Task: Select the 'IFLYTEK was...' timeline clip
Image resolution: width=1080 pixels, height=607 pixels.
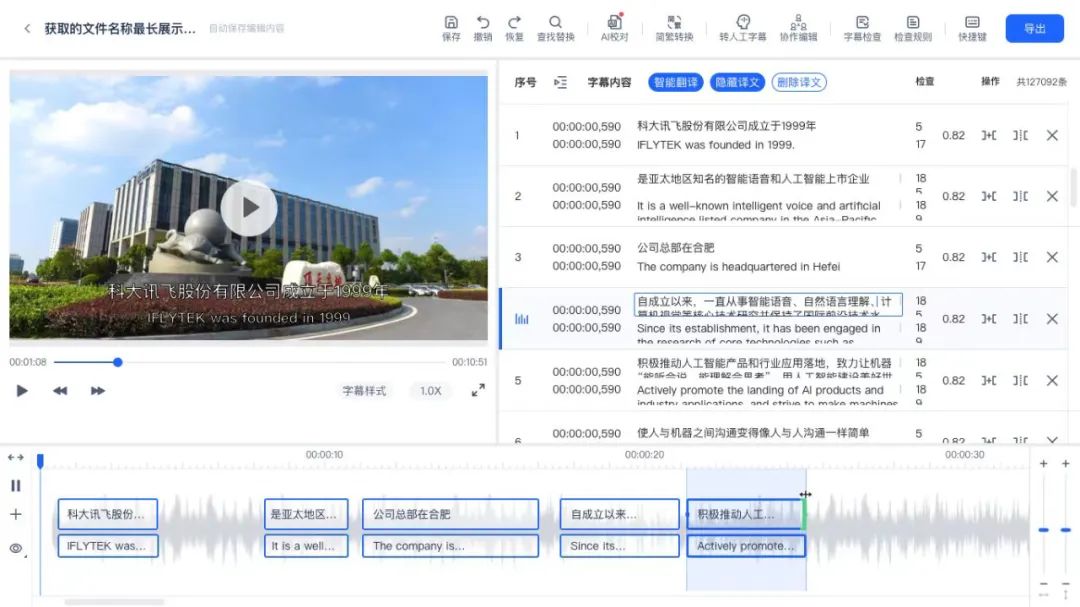Action: pos(107,546)
